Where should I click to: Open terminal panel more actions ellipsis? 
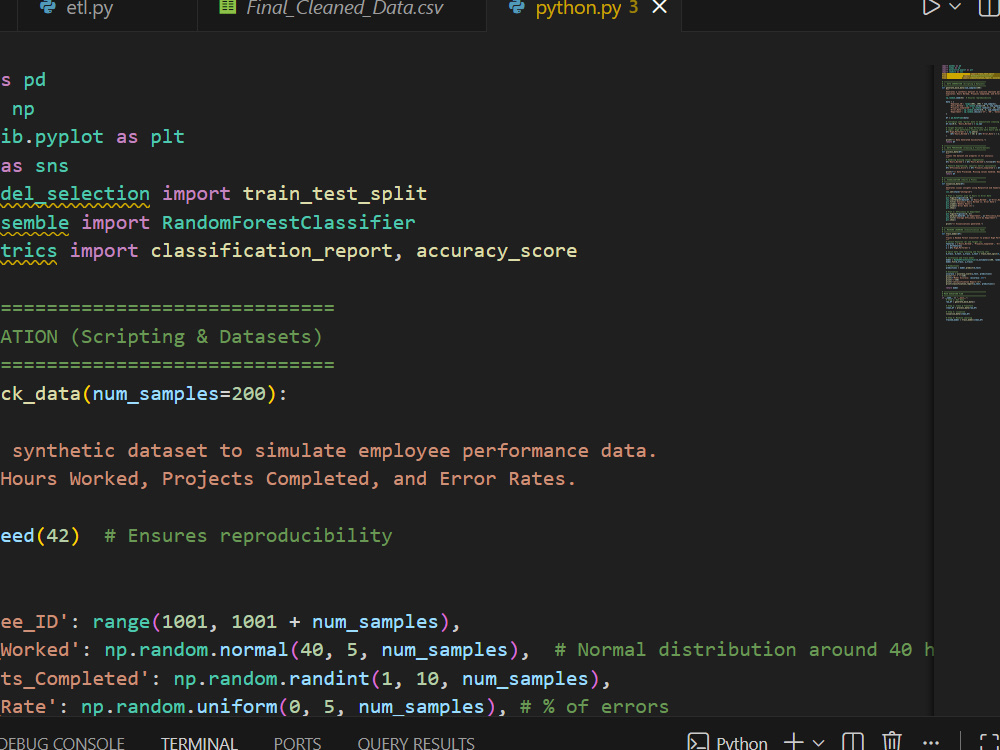point(931,743)
